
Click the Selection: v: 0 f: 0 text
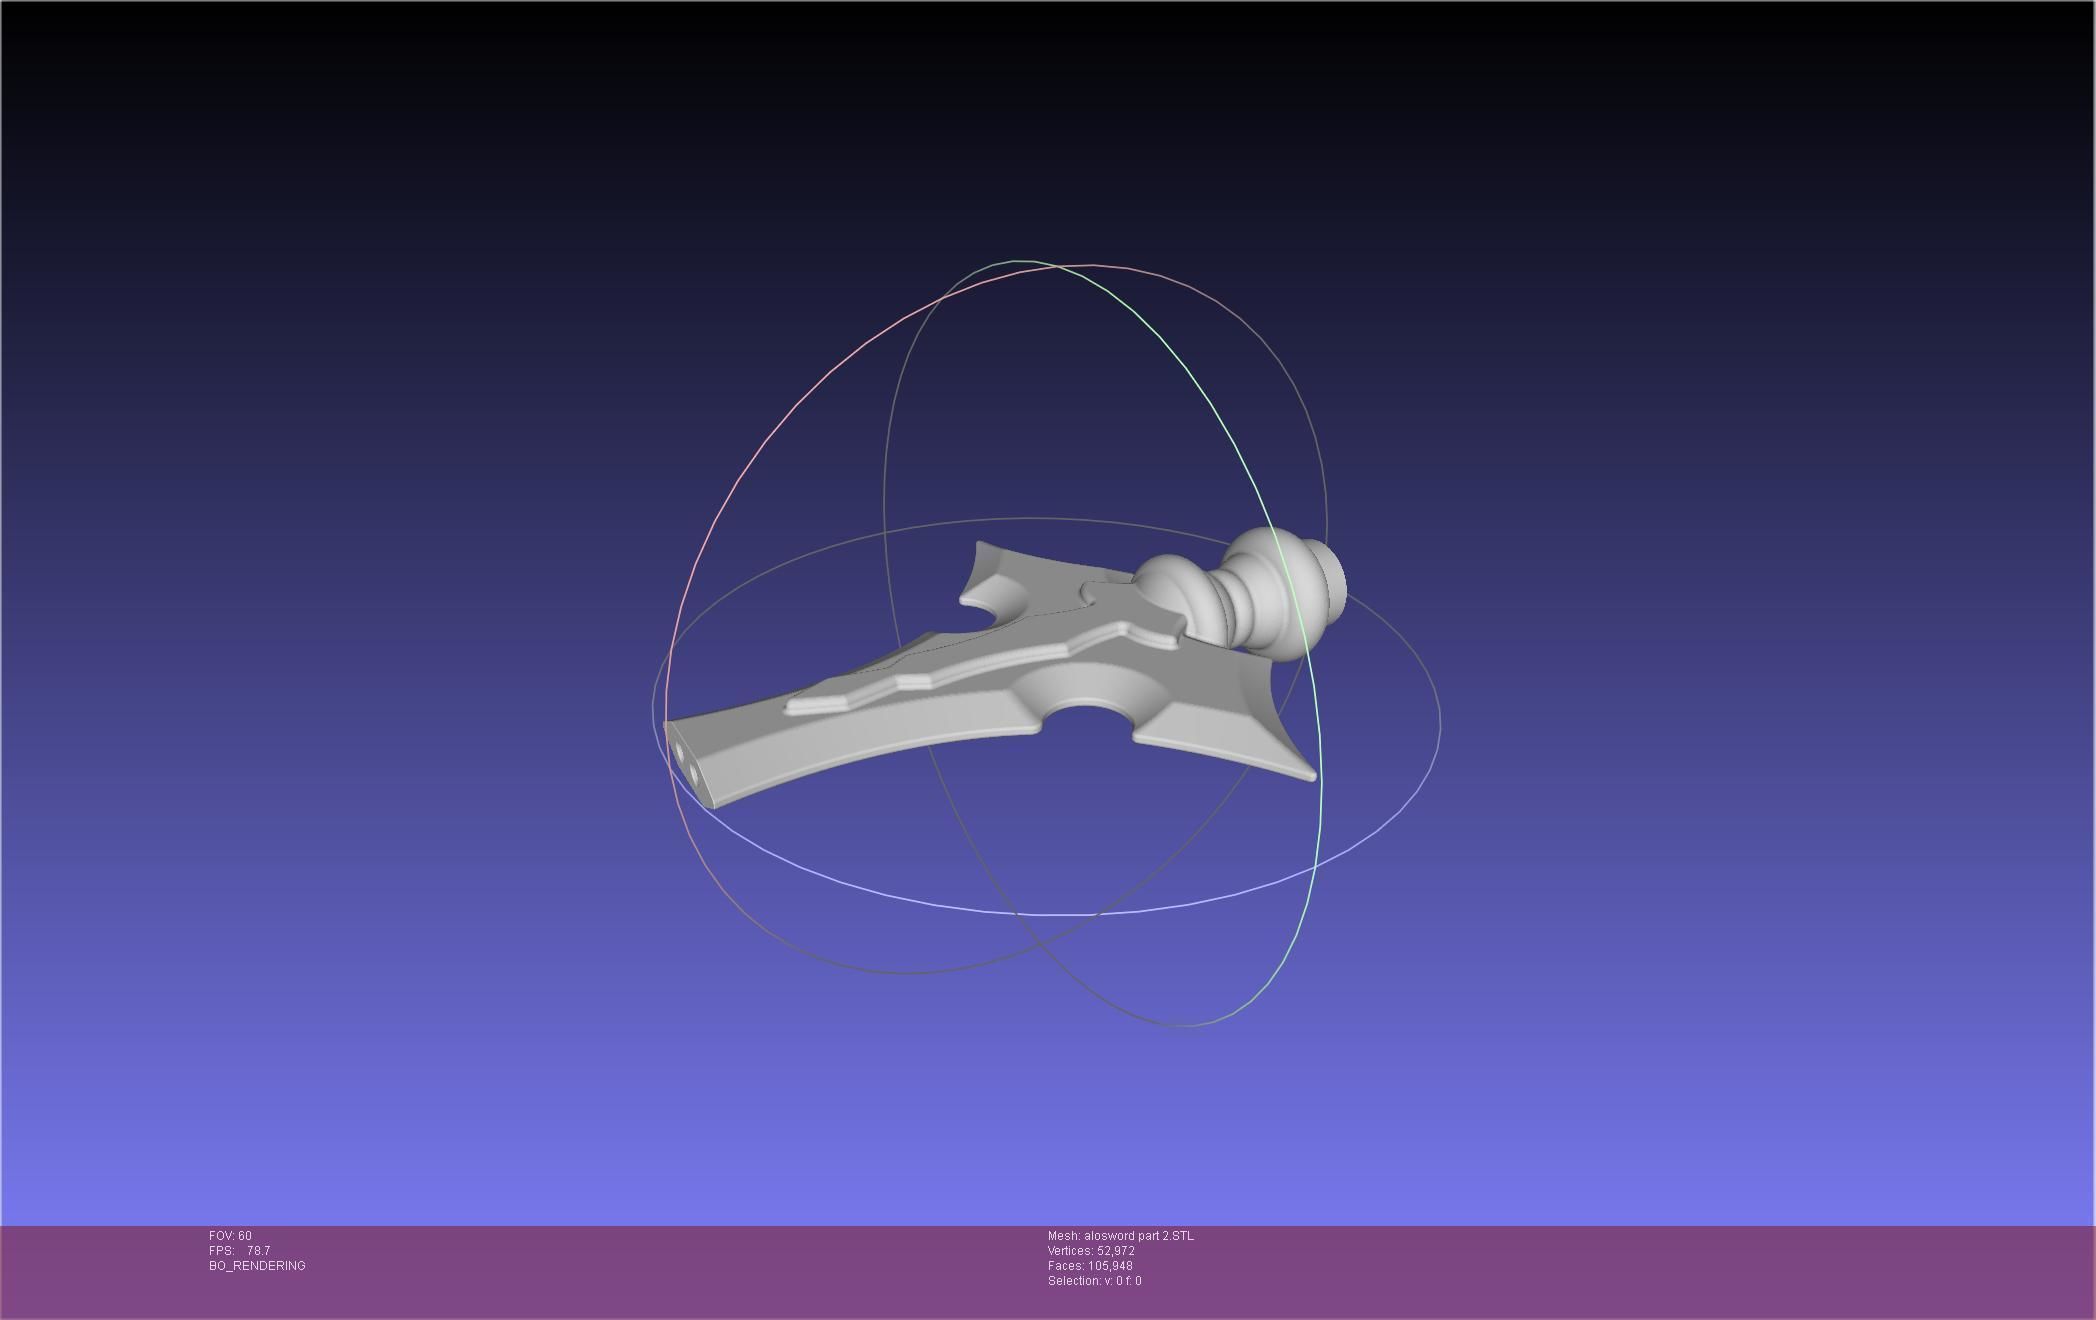[x=1094, y=1281]
